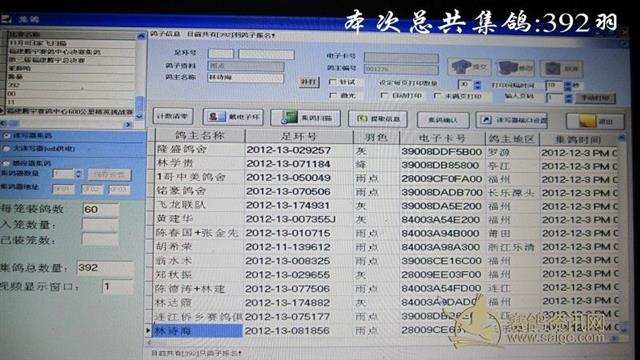Enable the 针试 checkbox

coord(333,82)
